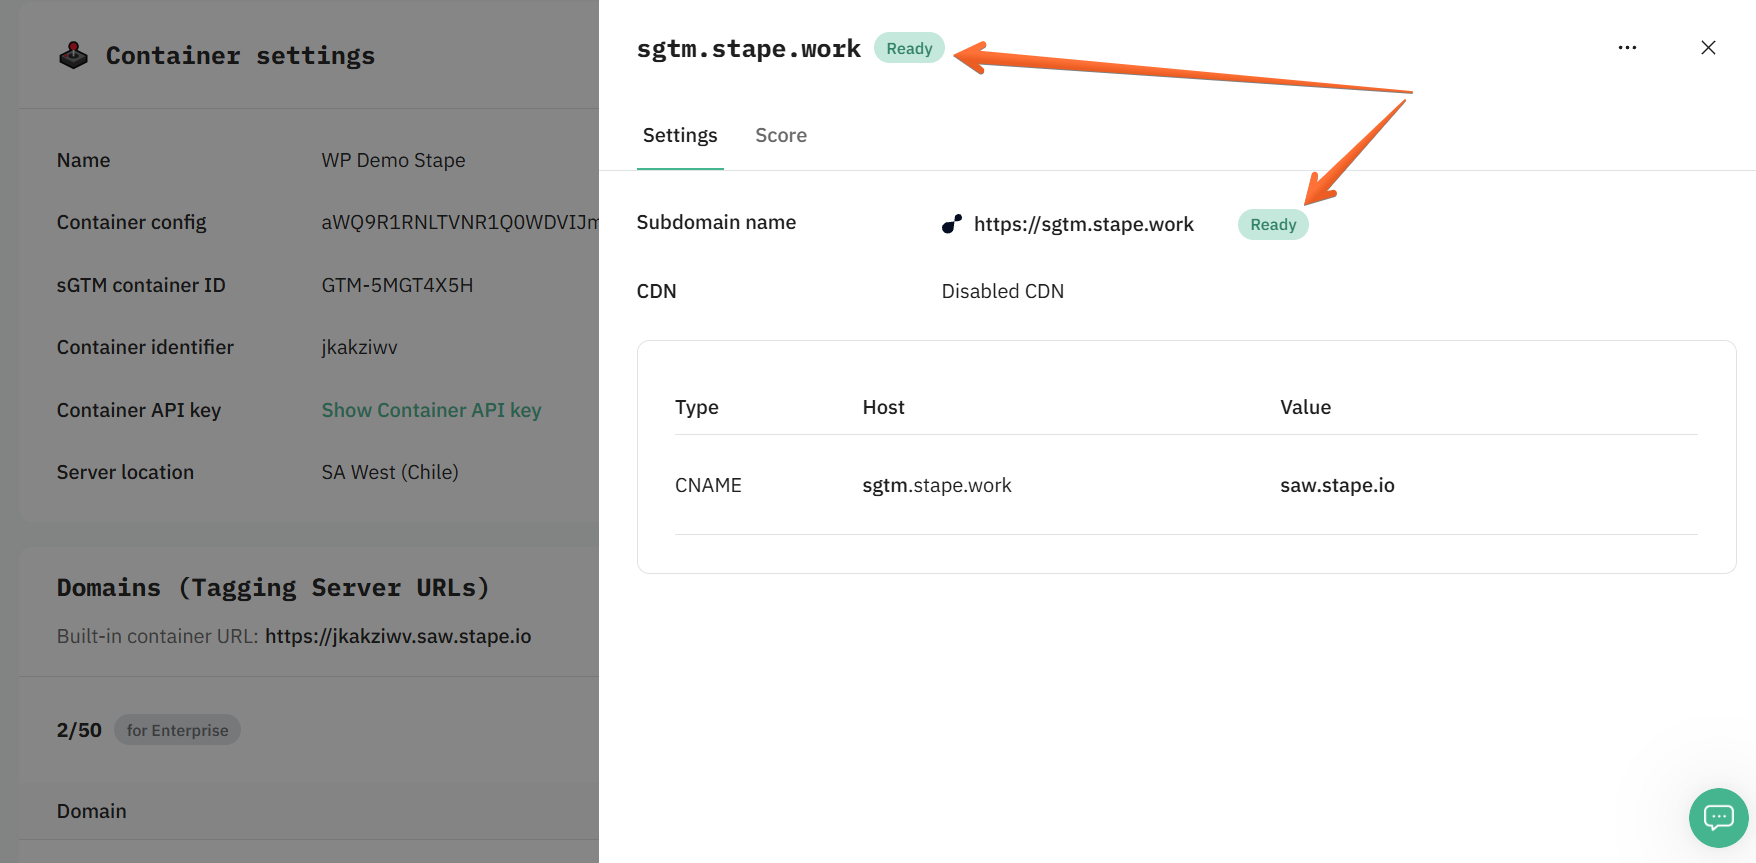Click the Server location label
This screenshot has width=1756, height=863.
point(125,472)
